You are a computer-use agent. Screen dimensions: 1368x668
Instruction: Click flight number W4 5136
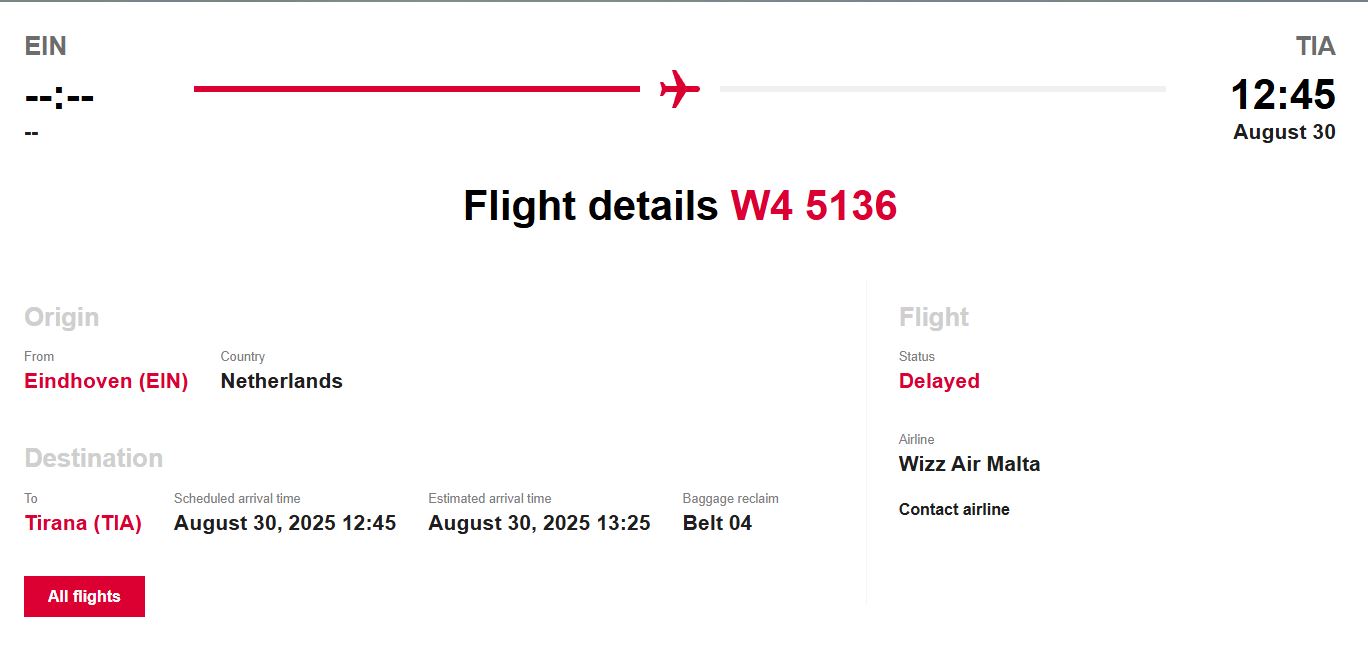pyautogui.click(x=813, y=206)
